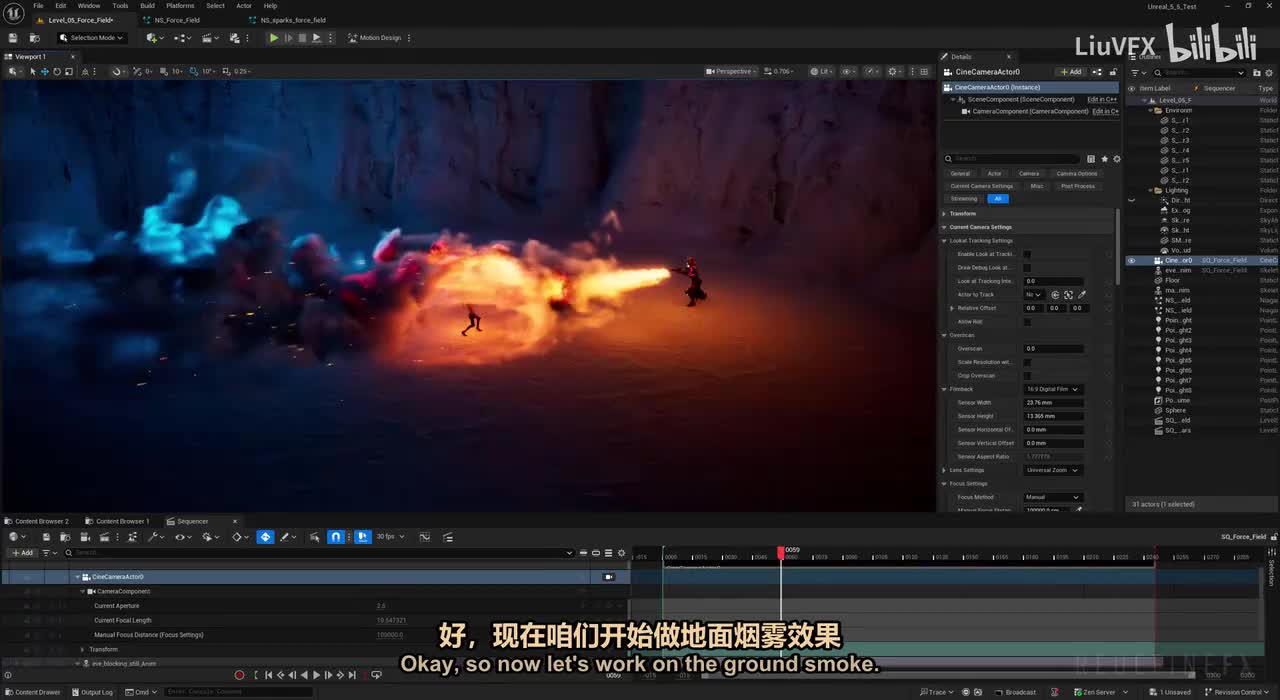Enable the Allow Roll checkbox
Viewport: 1280px width, 700px height.
(1027, 322)
